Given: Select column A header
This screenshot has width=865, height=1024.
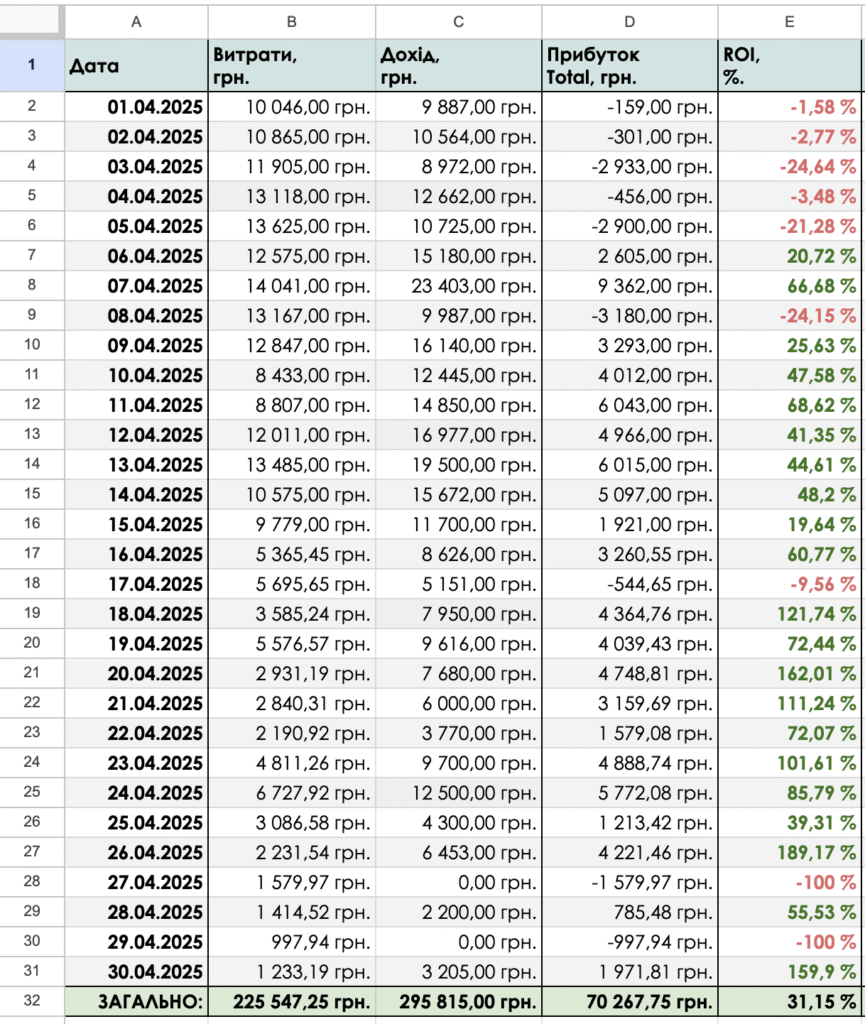Looking at the screenshot, I should click(136, 22).
